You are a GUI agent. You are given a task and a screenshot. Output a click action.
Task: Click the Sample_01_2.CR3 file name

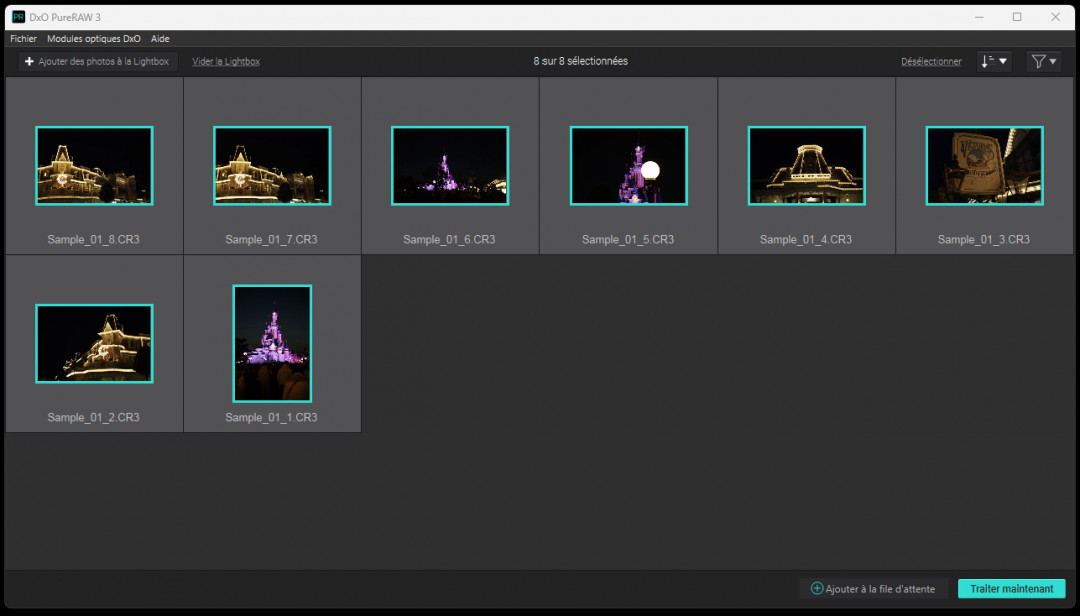[x=94, y=418]
